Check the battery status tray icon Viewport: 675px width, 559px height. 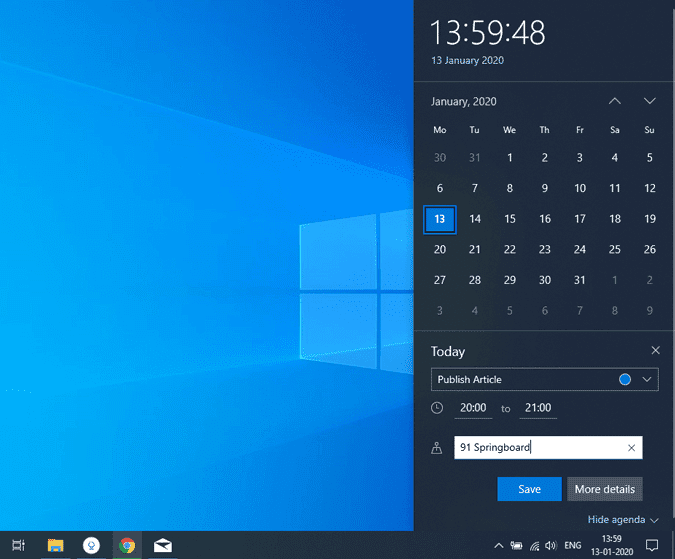[516, 546]
